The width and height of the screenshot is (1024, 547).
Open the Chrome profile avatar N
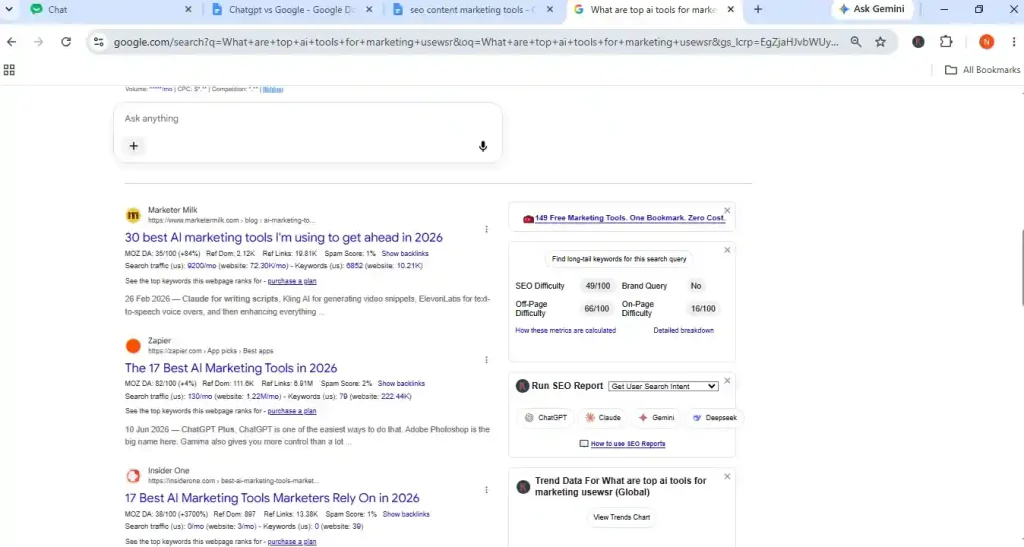pos(986,42)
